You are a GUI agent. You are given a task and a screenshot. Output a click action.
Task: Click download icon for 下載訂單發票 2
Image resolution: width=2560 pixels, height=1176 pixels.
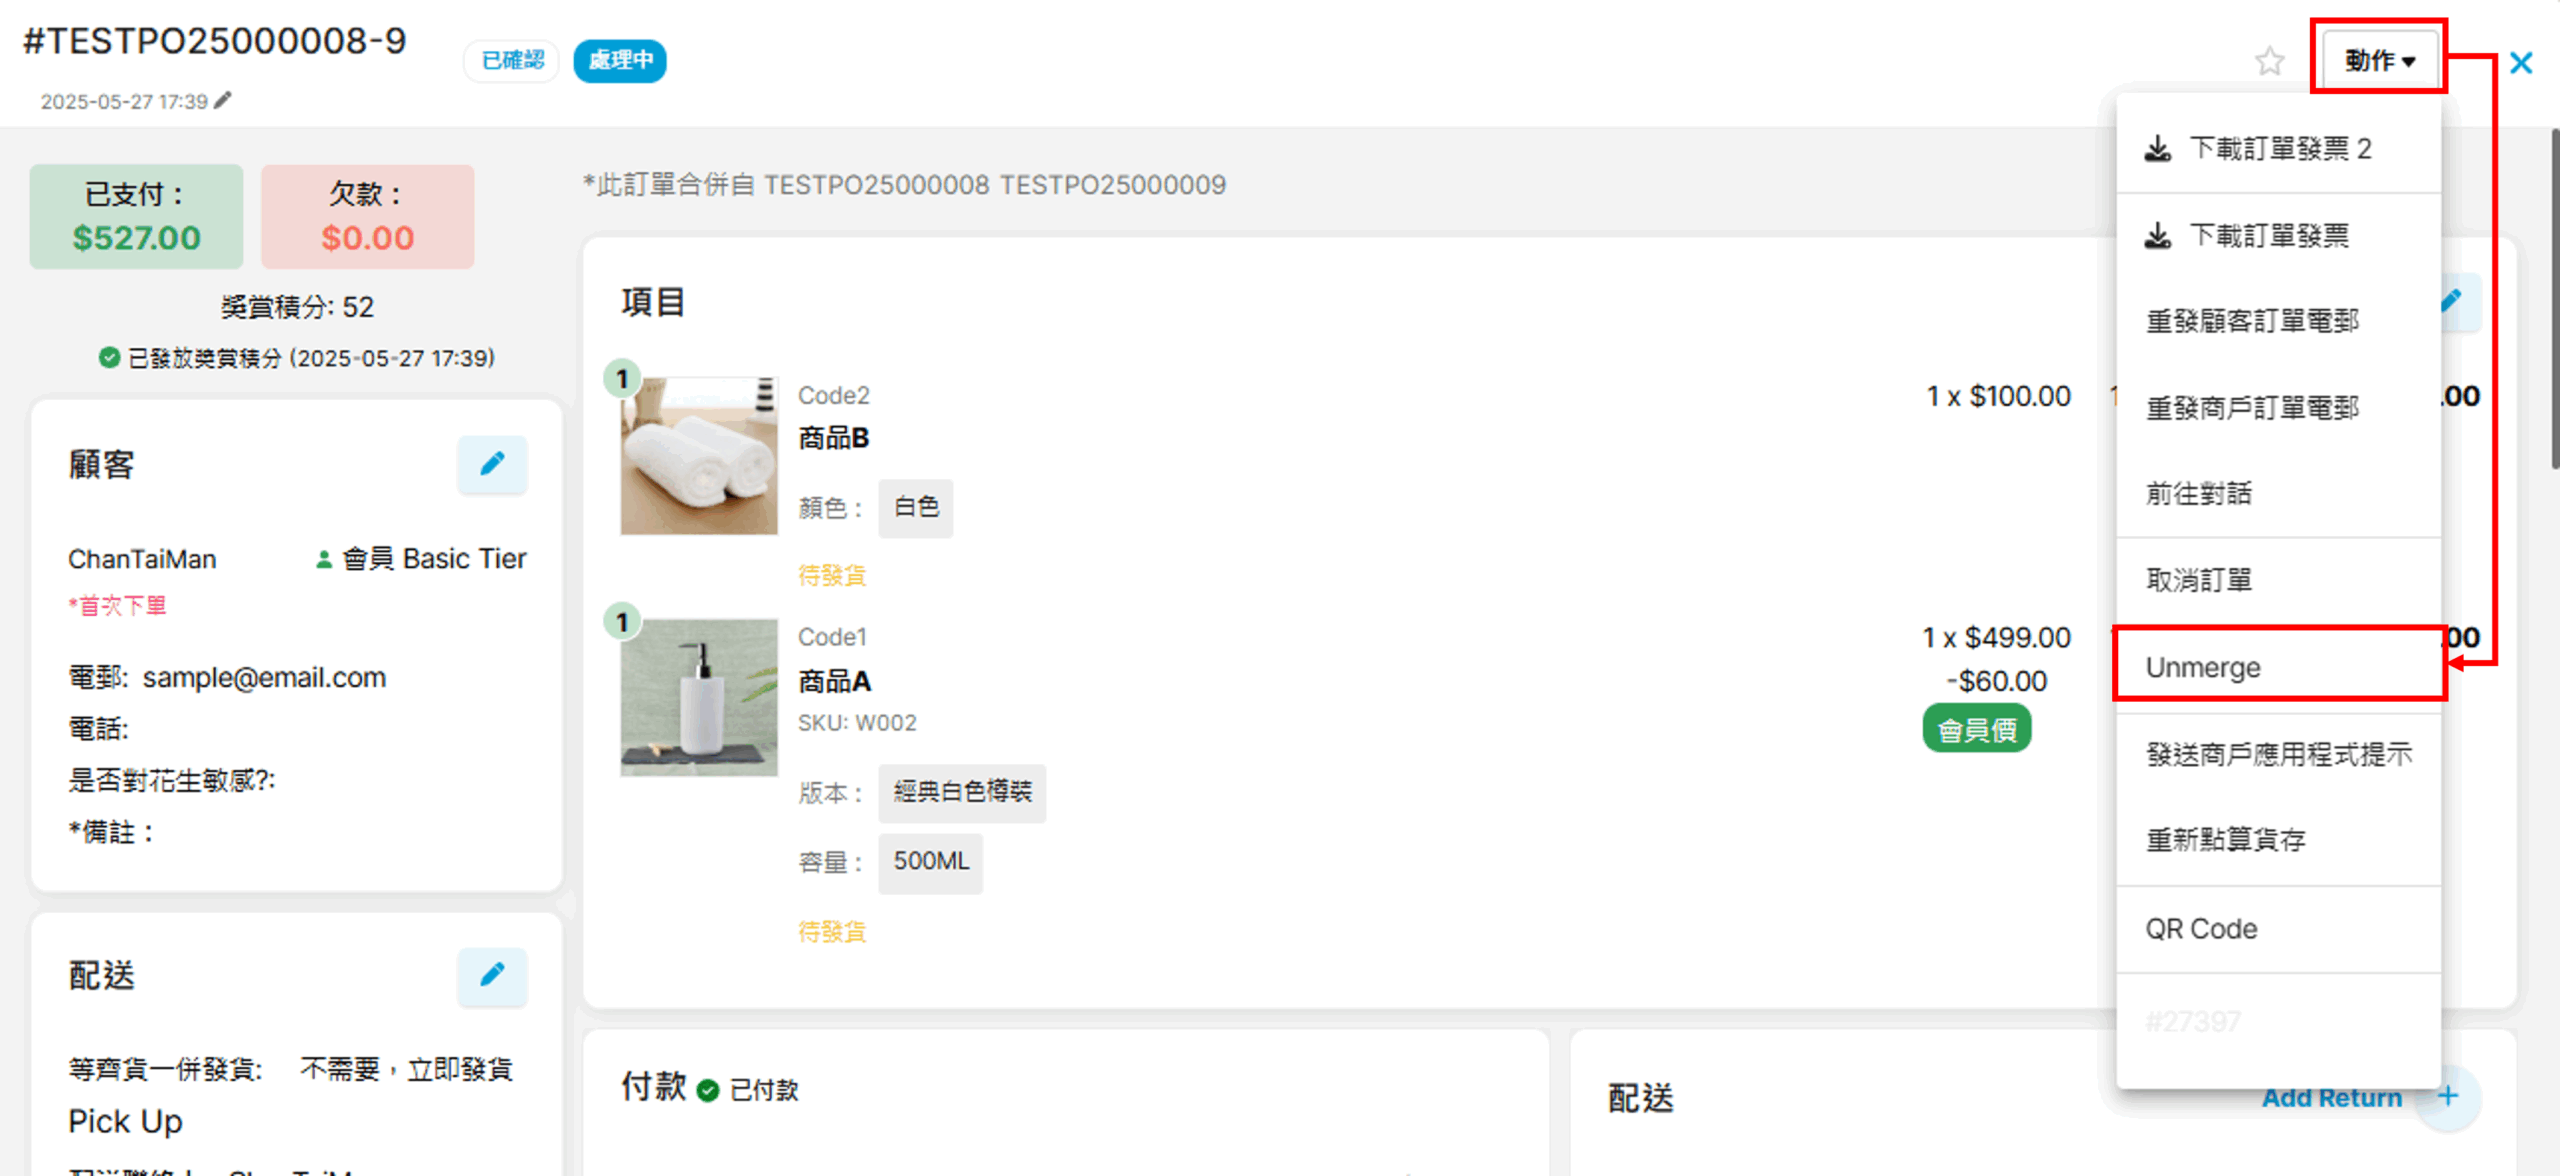point(2158,149)
